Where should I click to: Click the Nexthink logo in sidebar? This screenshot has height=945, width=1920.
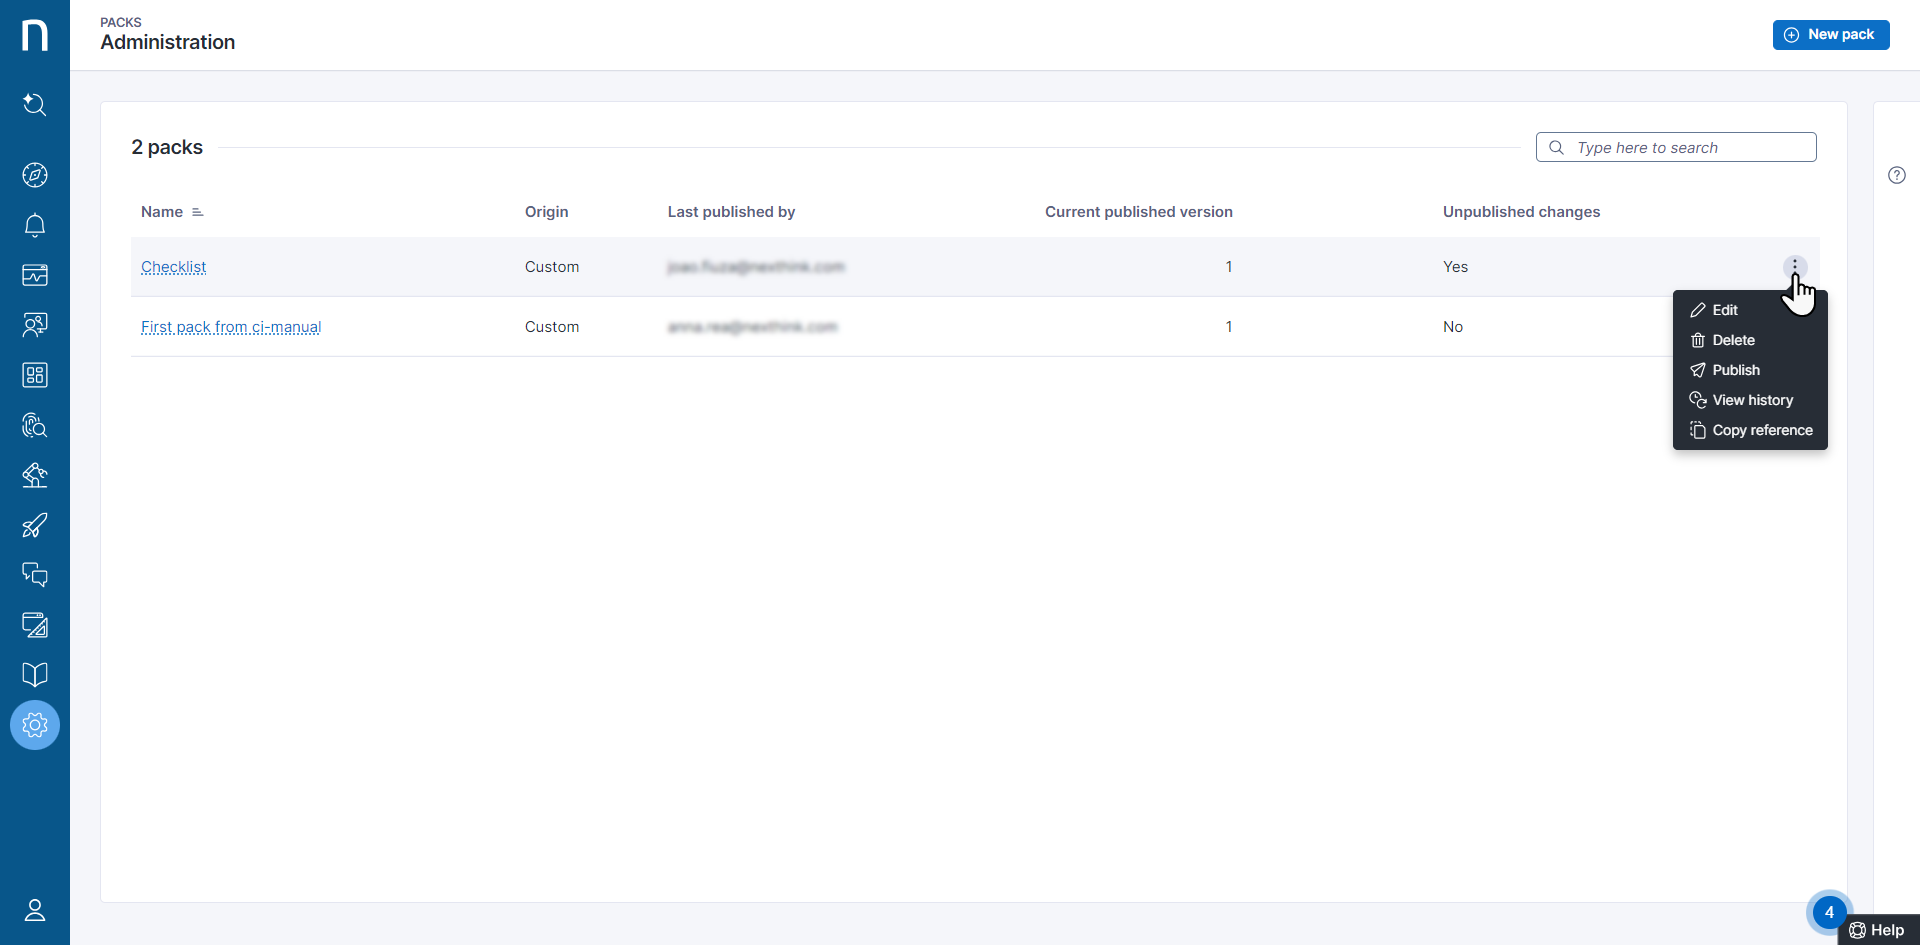(35, 35)
